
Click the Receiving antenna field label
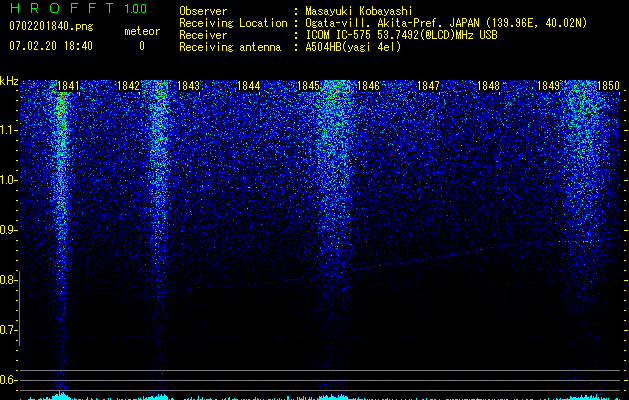[230, 47]
